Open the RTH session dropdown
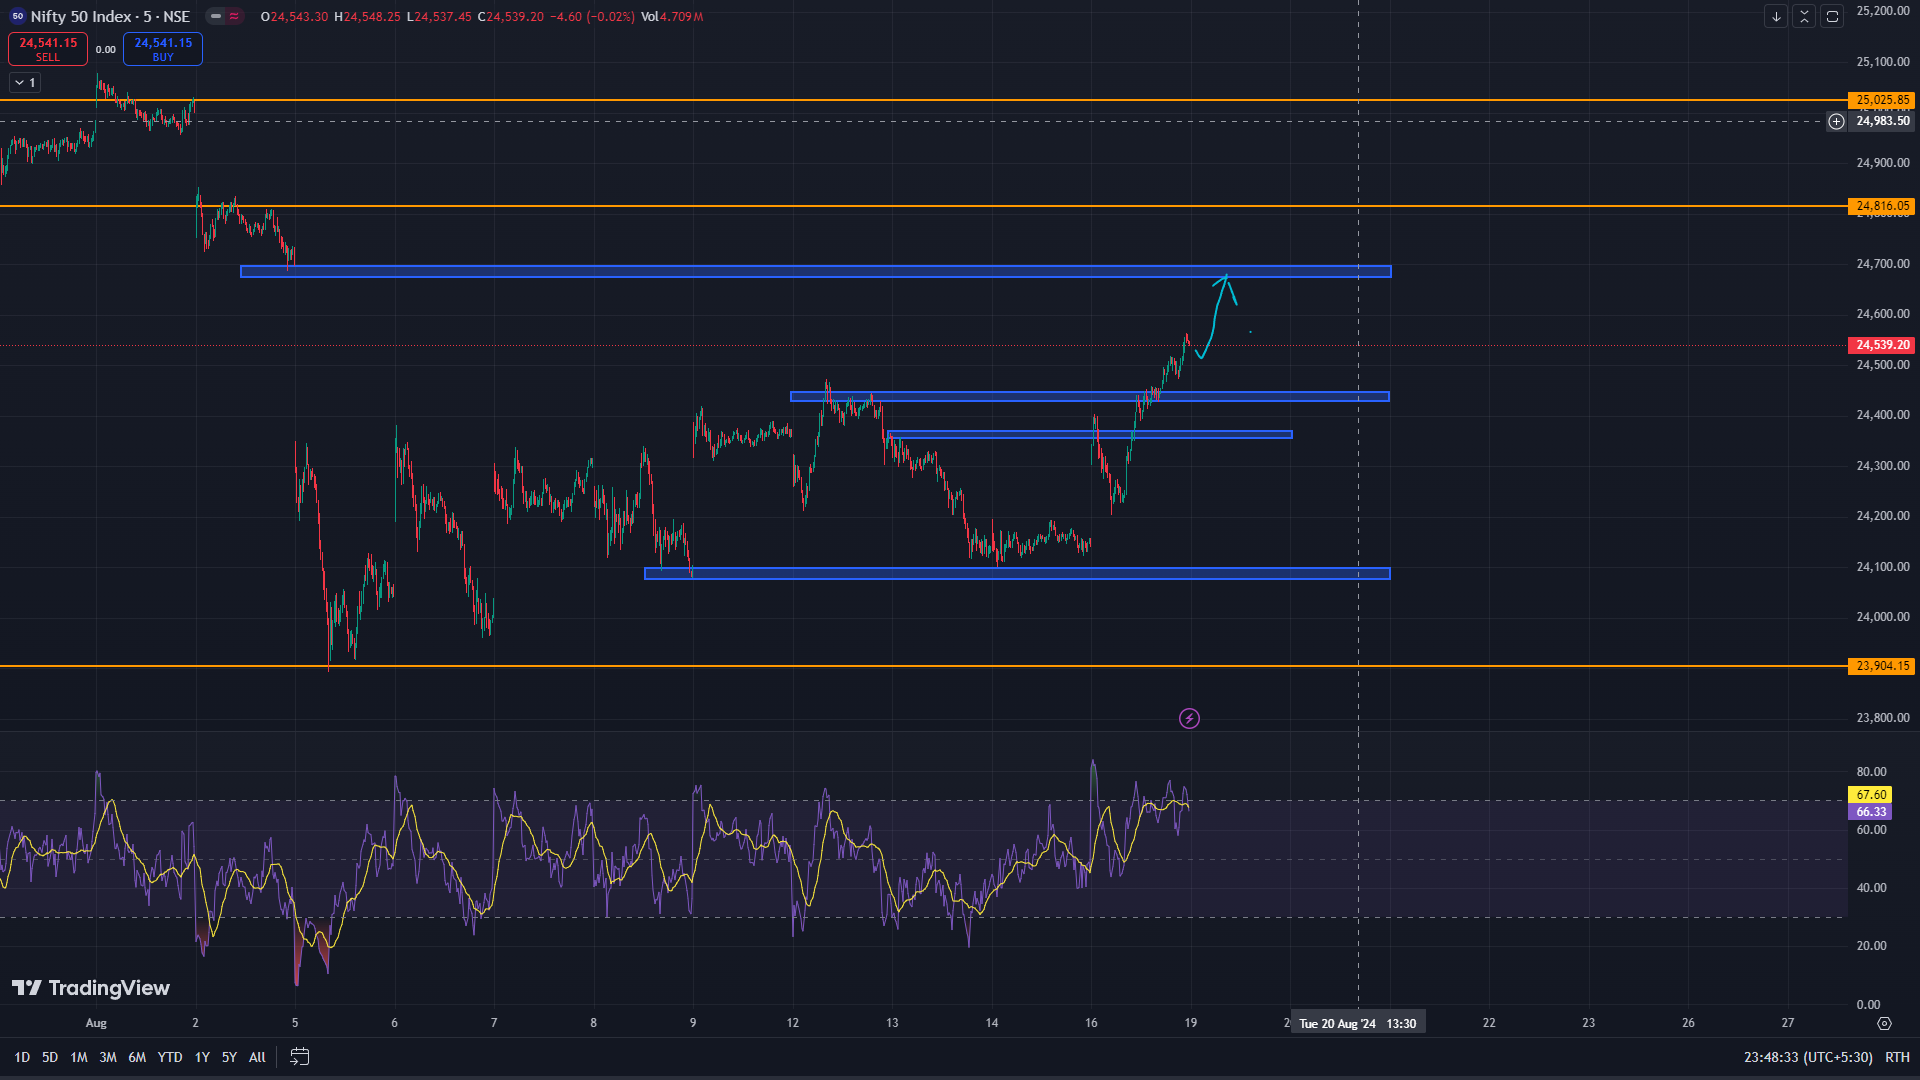This screenshot has width=1920, height=1080. [1897, 1057]
